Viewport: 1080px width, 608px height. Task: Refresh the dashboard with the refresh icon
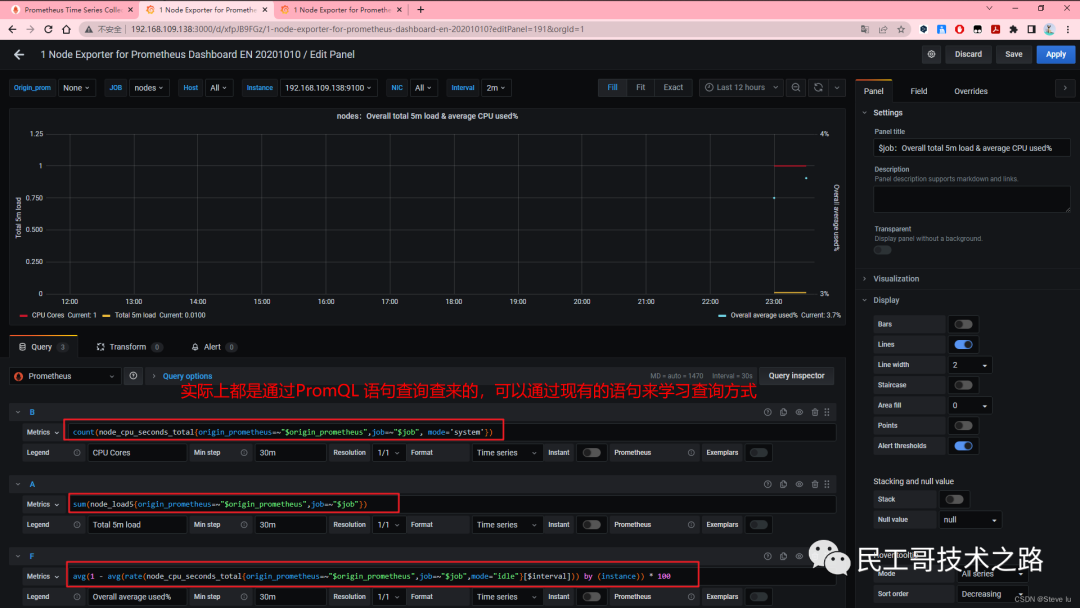(818, 87)
